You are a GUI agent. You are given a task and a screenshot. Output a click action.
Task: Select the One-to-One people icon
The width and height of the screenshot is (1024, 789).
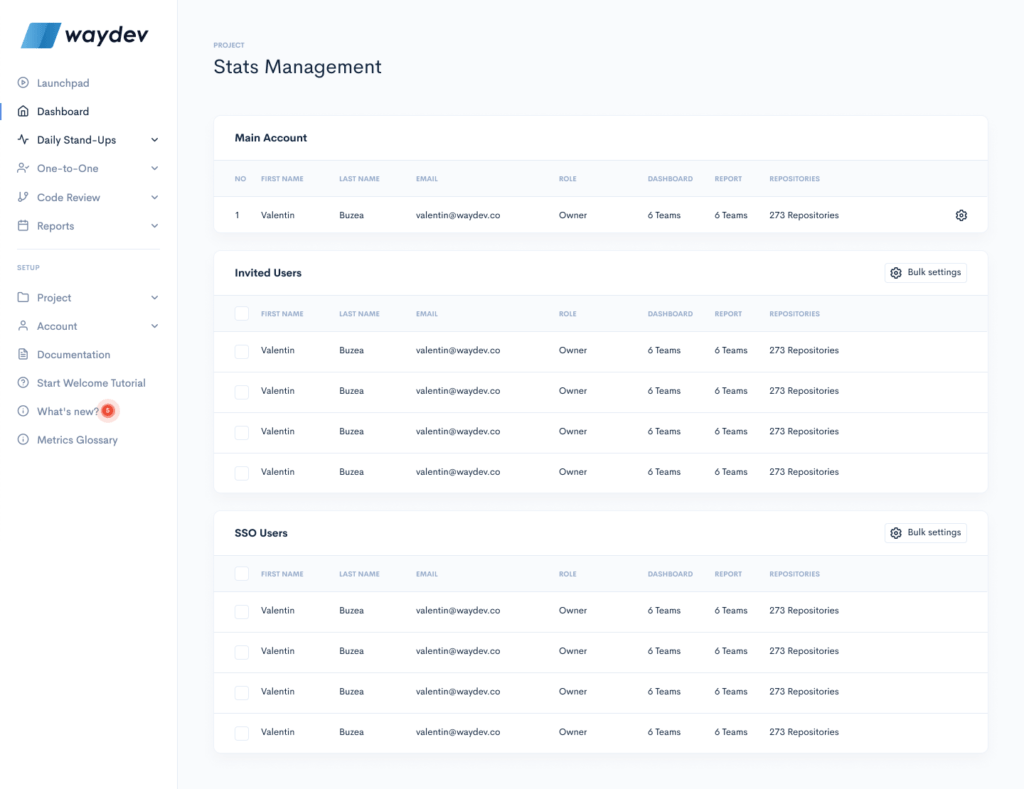[22, 168]
